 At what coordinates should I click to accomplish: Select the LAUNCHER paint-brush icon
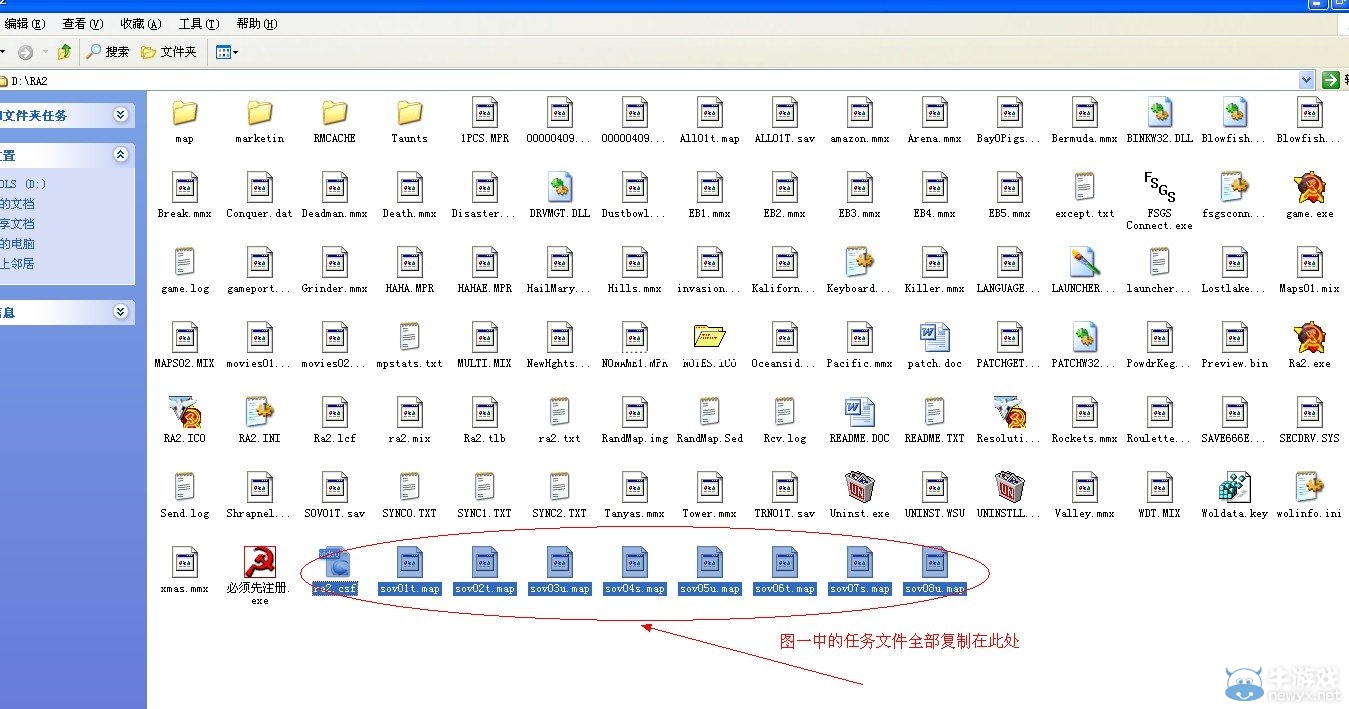[x=1085, y=262]
